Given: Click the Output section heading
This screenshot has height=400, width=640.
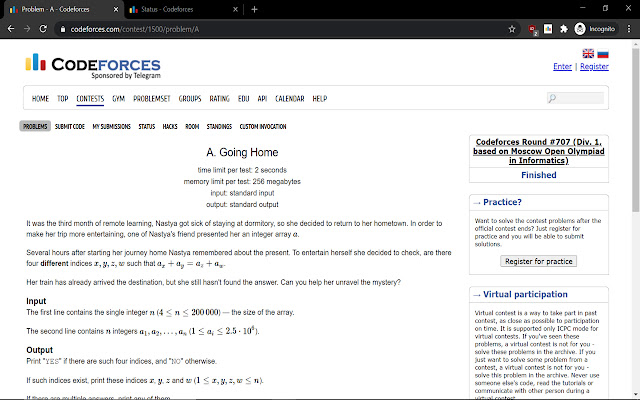Looking at the screenshot, I should click(x=40, y=350).
